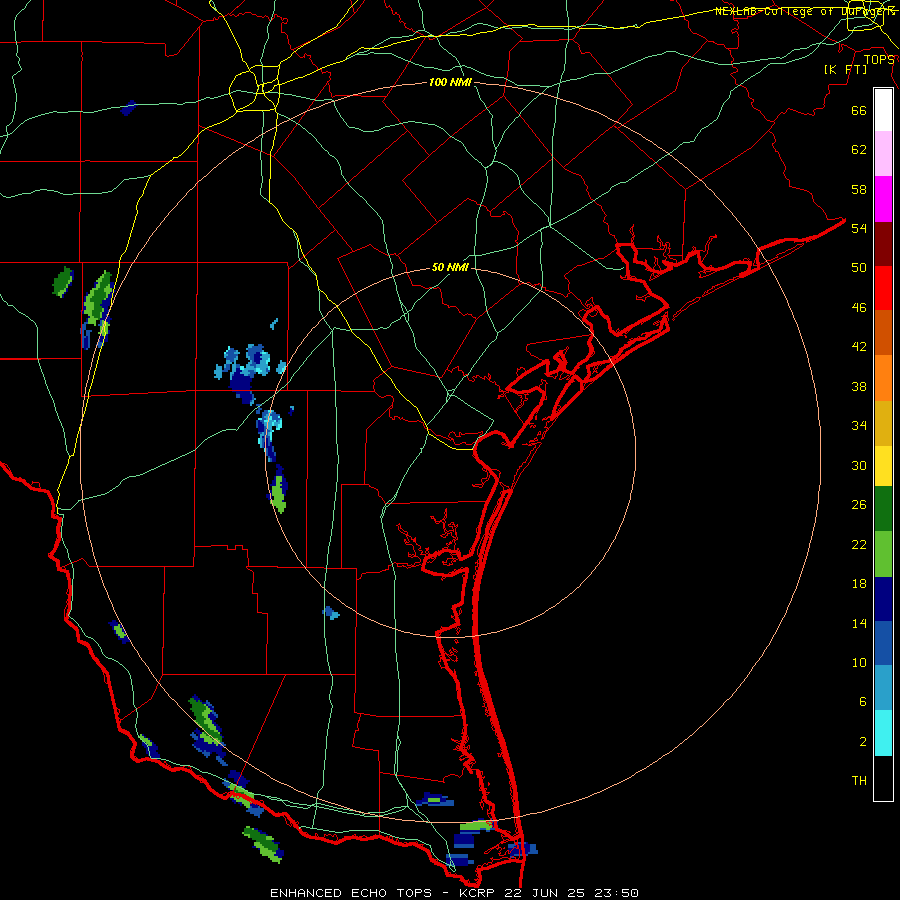Click the KCRP station identifier in the caption

(478, 893)
